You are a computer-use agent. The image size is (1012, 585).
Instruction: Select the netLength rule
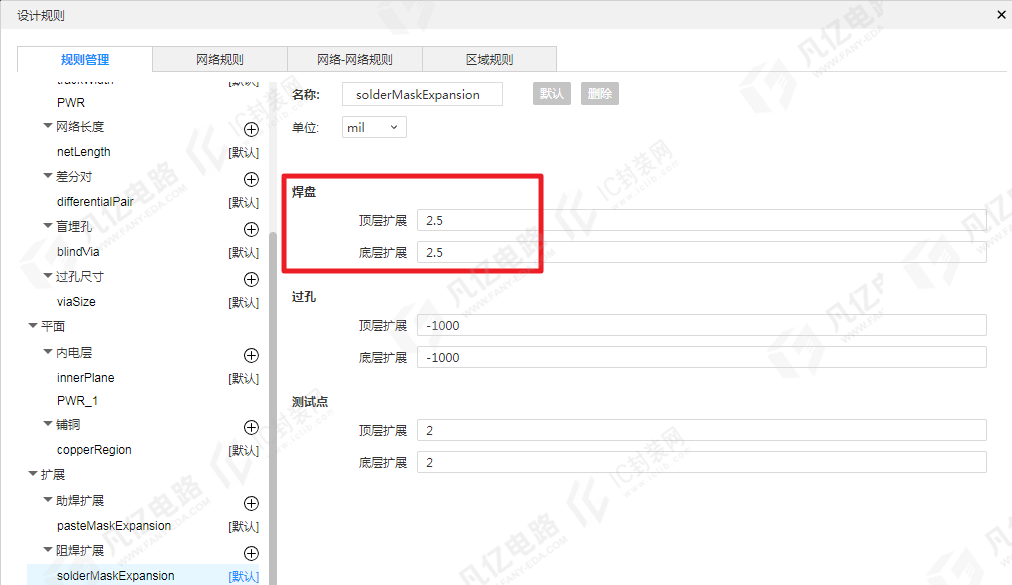tap(84, 152)
